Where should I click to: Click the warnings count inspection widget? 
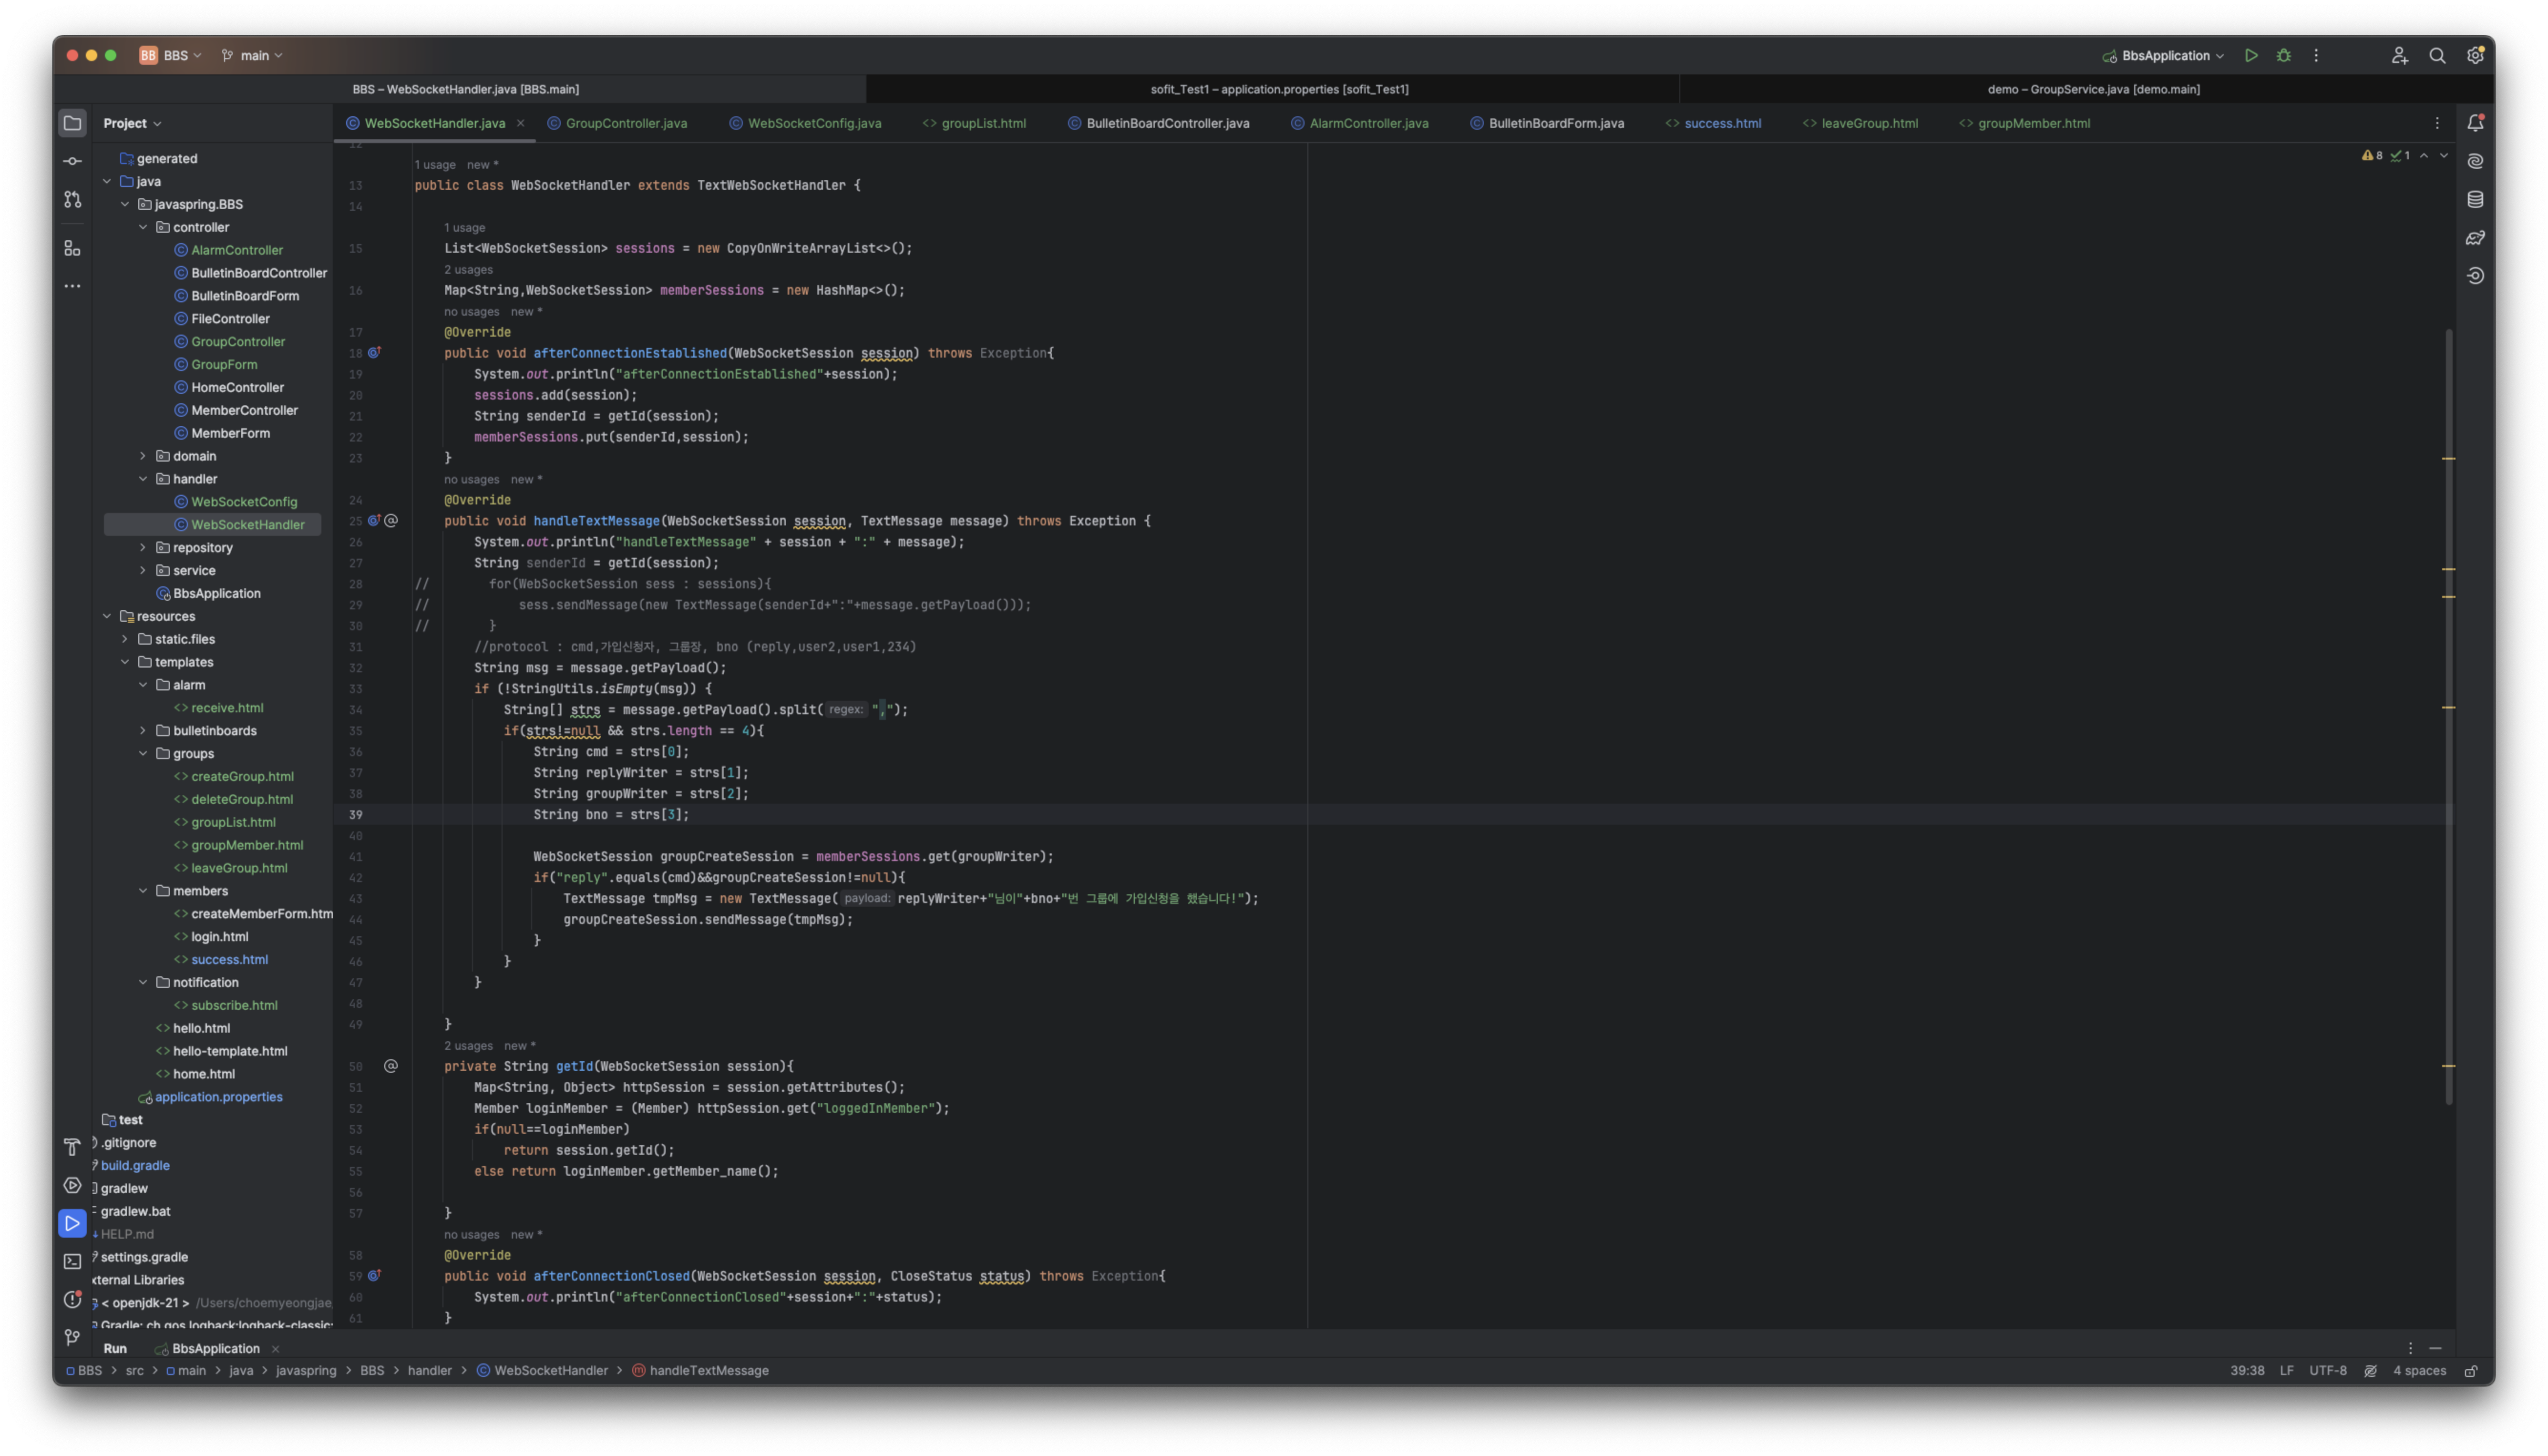click(x=2371, y=156)
